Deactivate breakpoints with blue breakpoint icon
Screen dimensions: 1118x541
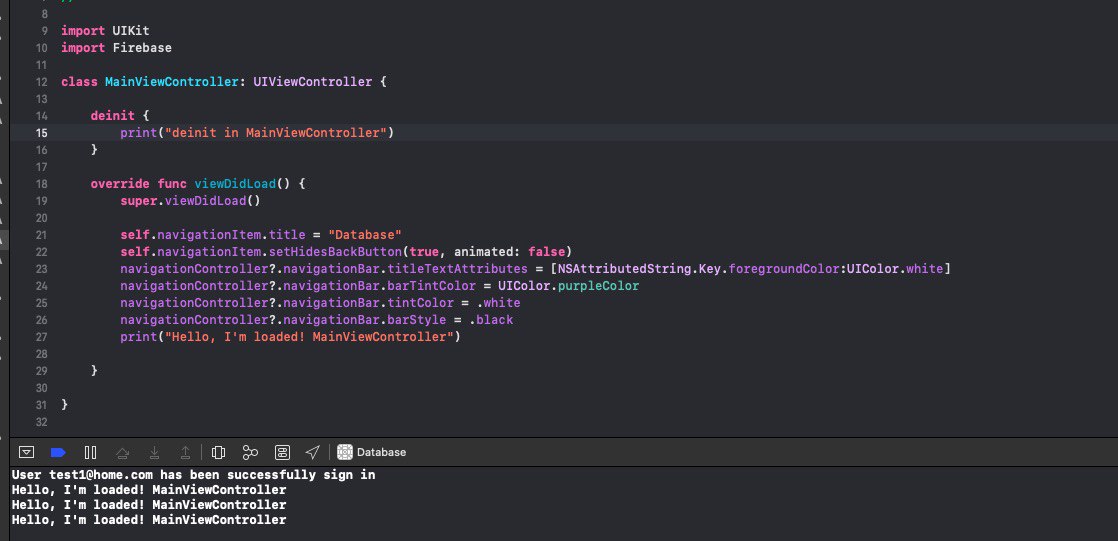[x=58, y=452]
